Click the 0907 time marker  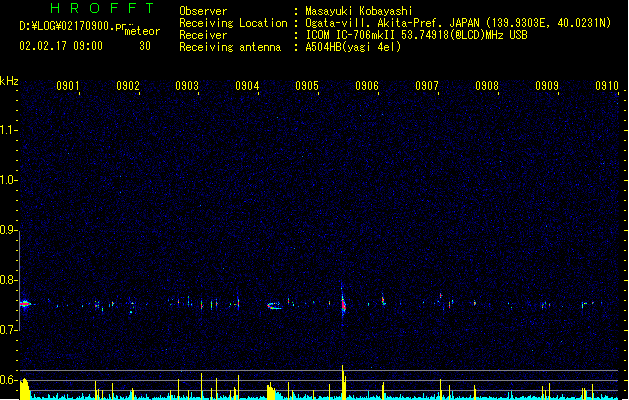427,86
